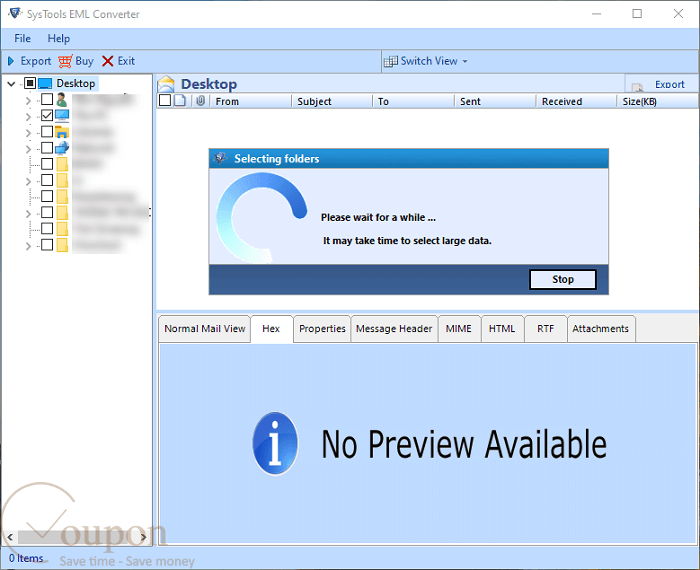Maximize the SysTools EML Converter window
Viewport: 700px width, 570px height.
tap(637, 14)
